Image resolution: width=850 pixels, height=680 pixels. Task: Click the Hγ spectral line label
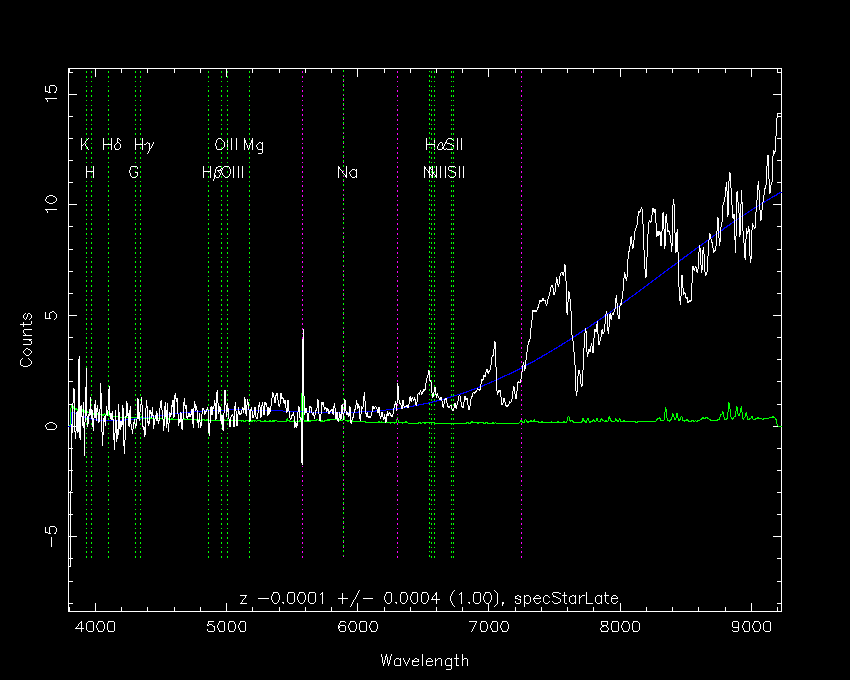coord(144,145)
